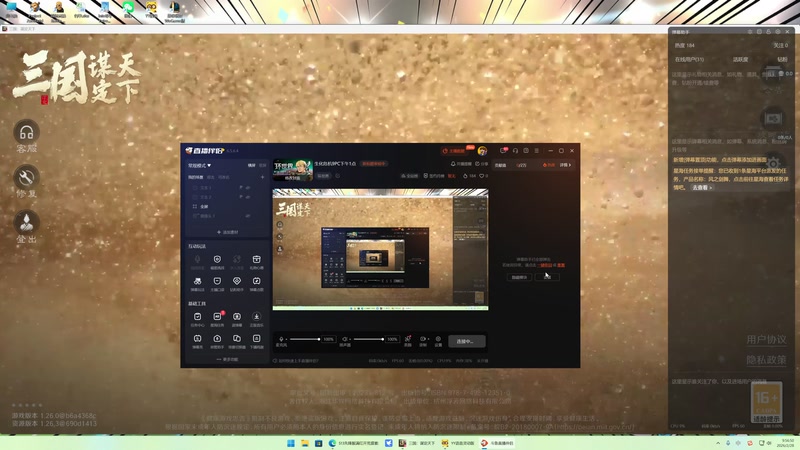Toggle visibility eye on the fourth source row
The width and height of the screenshot is (800, 450).
tap(248, 216)
